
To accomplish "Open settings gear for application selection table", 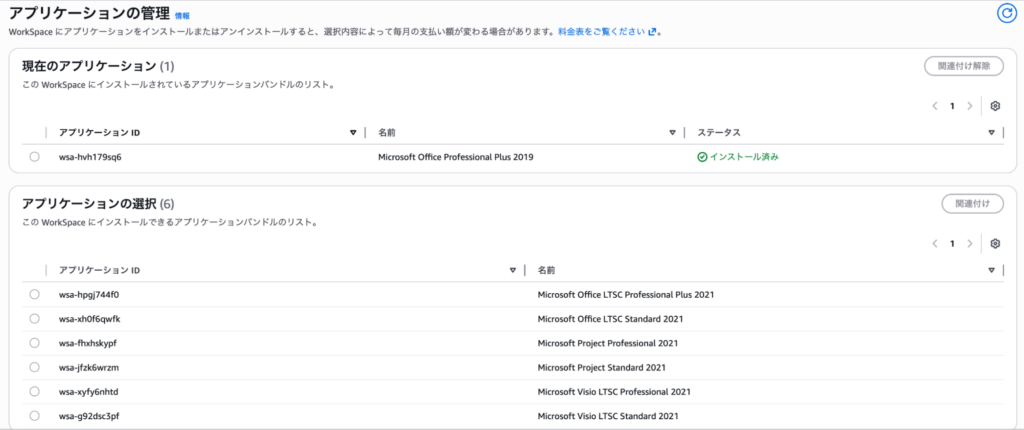I will coord(995,243).
